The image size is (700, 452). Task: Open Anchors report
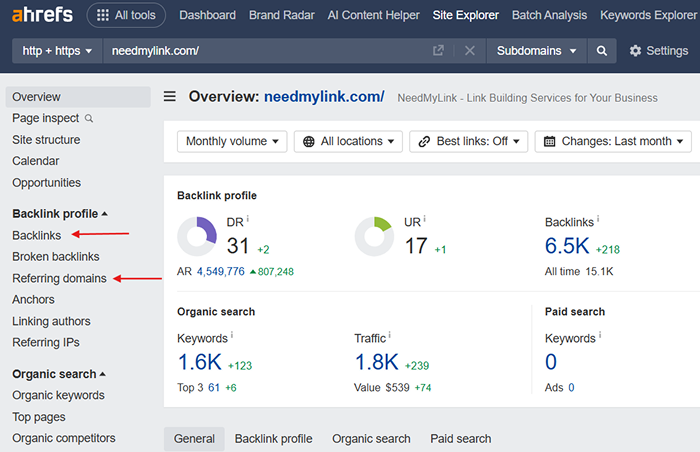click(33, 299)
